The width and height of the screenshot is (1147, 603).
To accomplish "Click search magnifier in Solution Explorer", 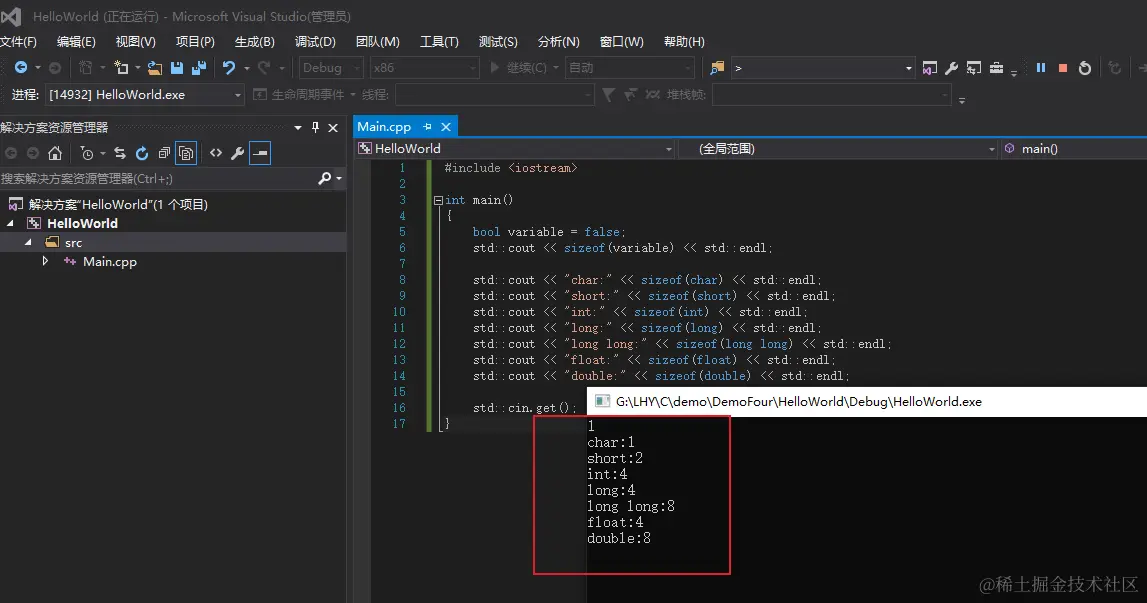I will [x=325, y=179].
